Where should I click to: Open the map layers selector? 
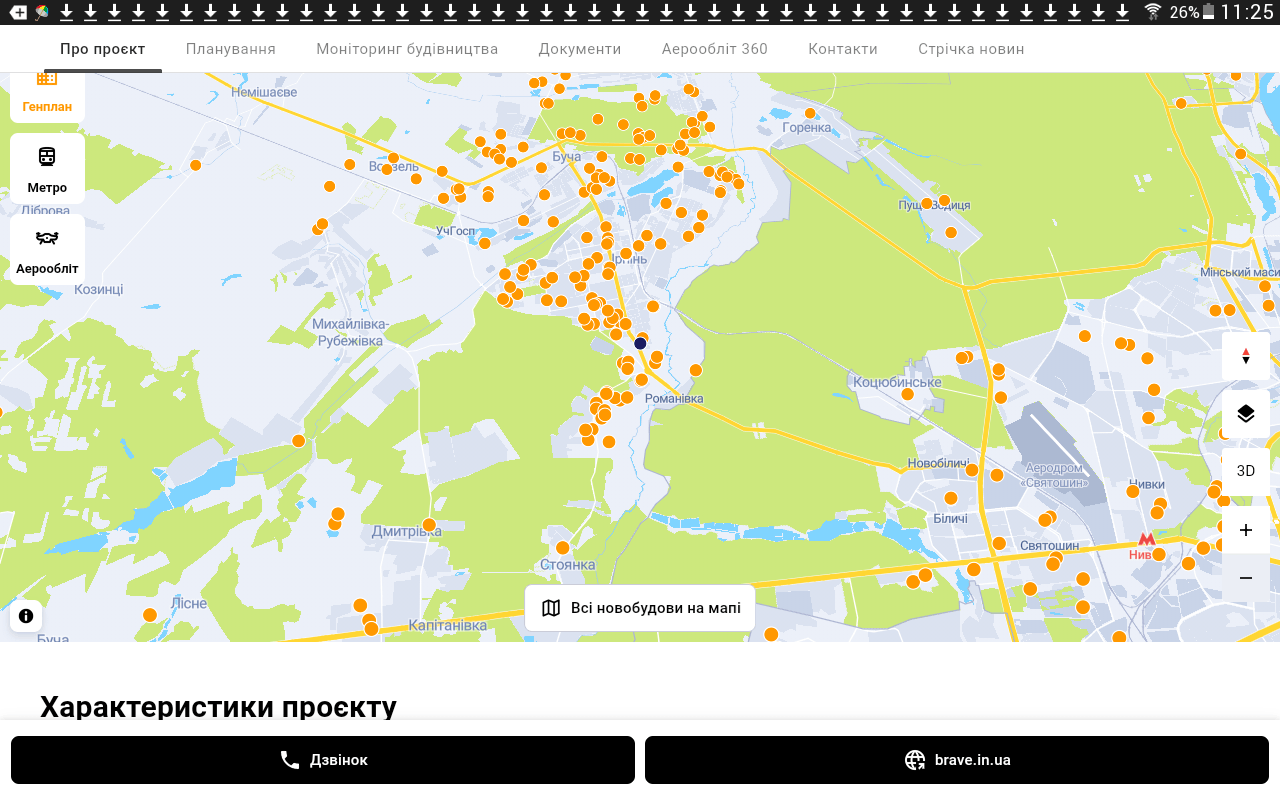pos(1245,413)
